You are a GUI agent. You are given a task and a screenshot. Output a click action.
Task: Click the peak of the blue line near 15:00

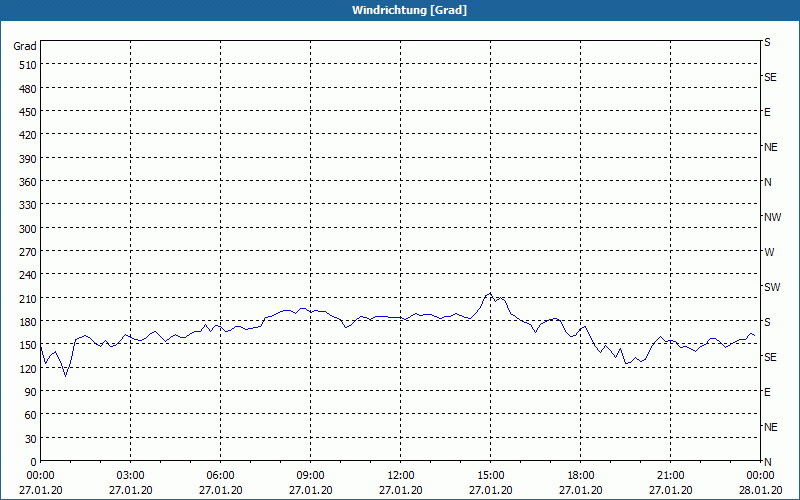[x=490, y=293]
